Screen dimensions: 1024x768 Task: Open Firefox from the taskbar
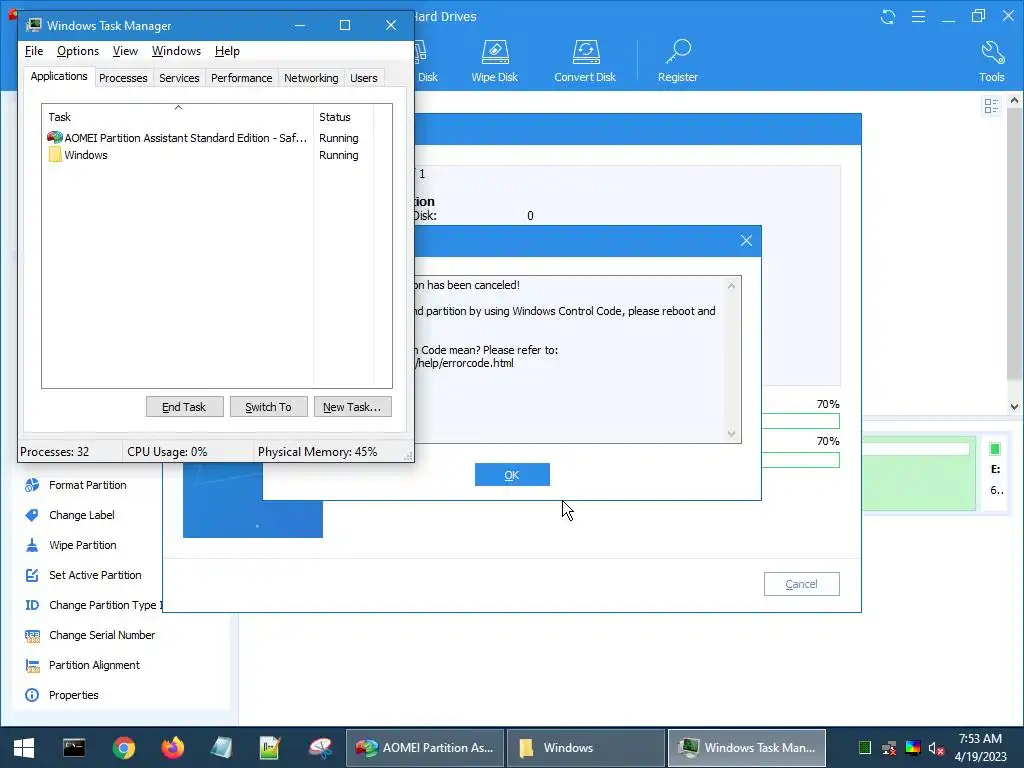[173, 748]
